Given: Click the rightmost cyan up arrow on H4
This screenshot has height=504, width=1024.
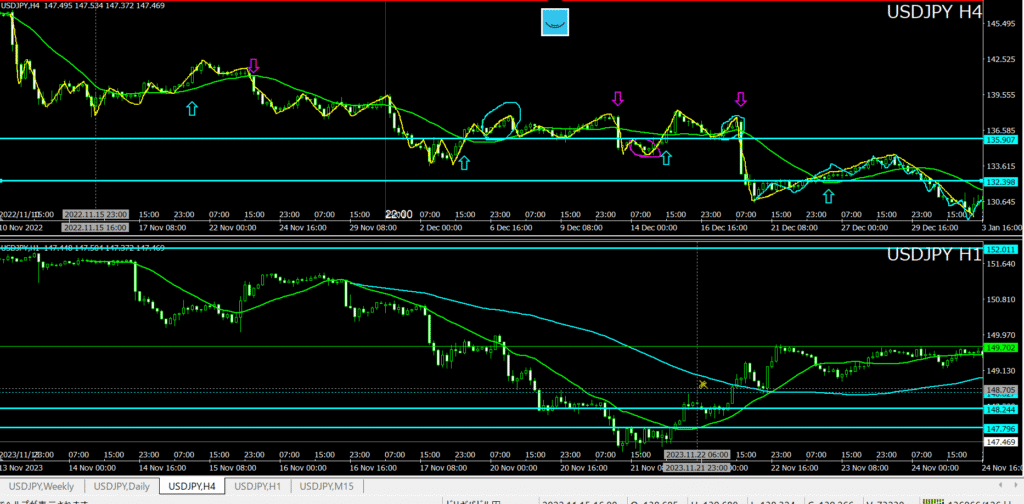Looking at the screenshot, I should coord(828,196).
